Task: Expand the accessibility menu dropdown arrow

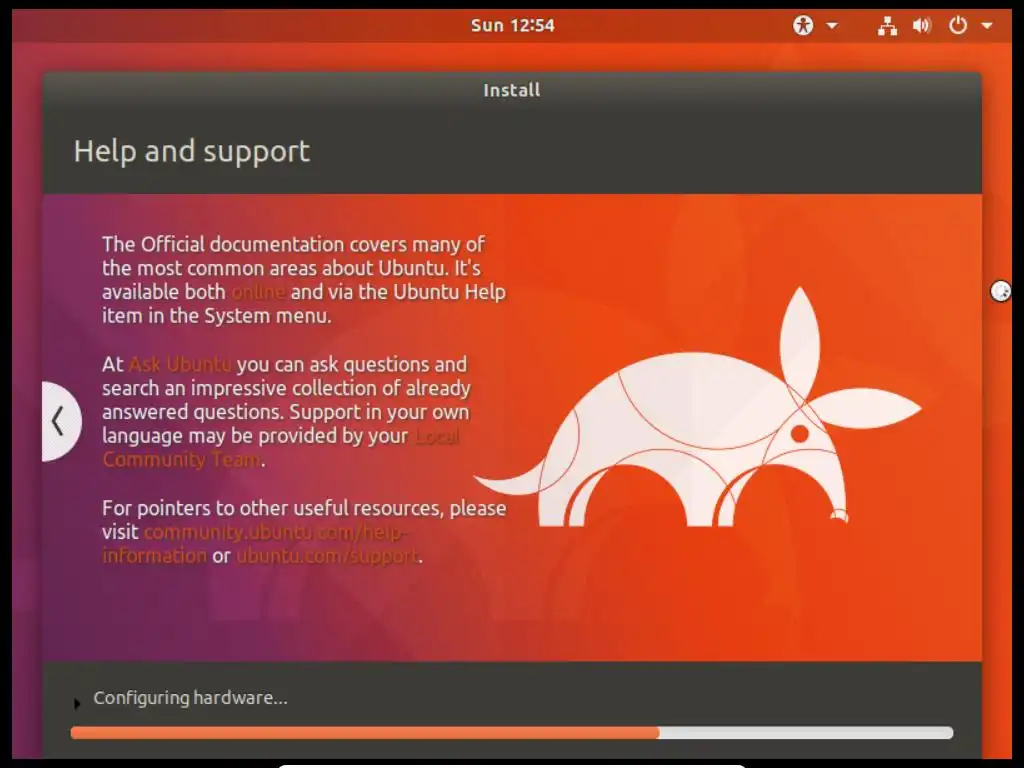Action: coord(832,26)
